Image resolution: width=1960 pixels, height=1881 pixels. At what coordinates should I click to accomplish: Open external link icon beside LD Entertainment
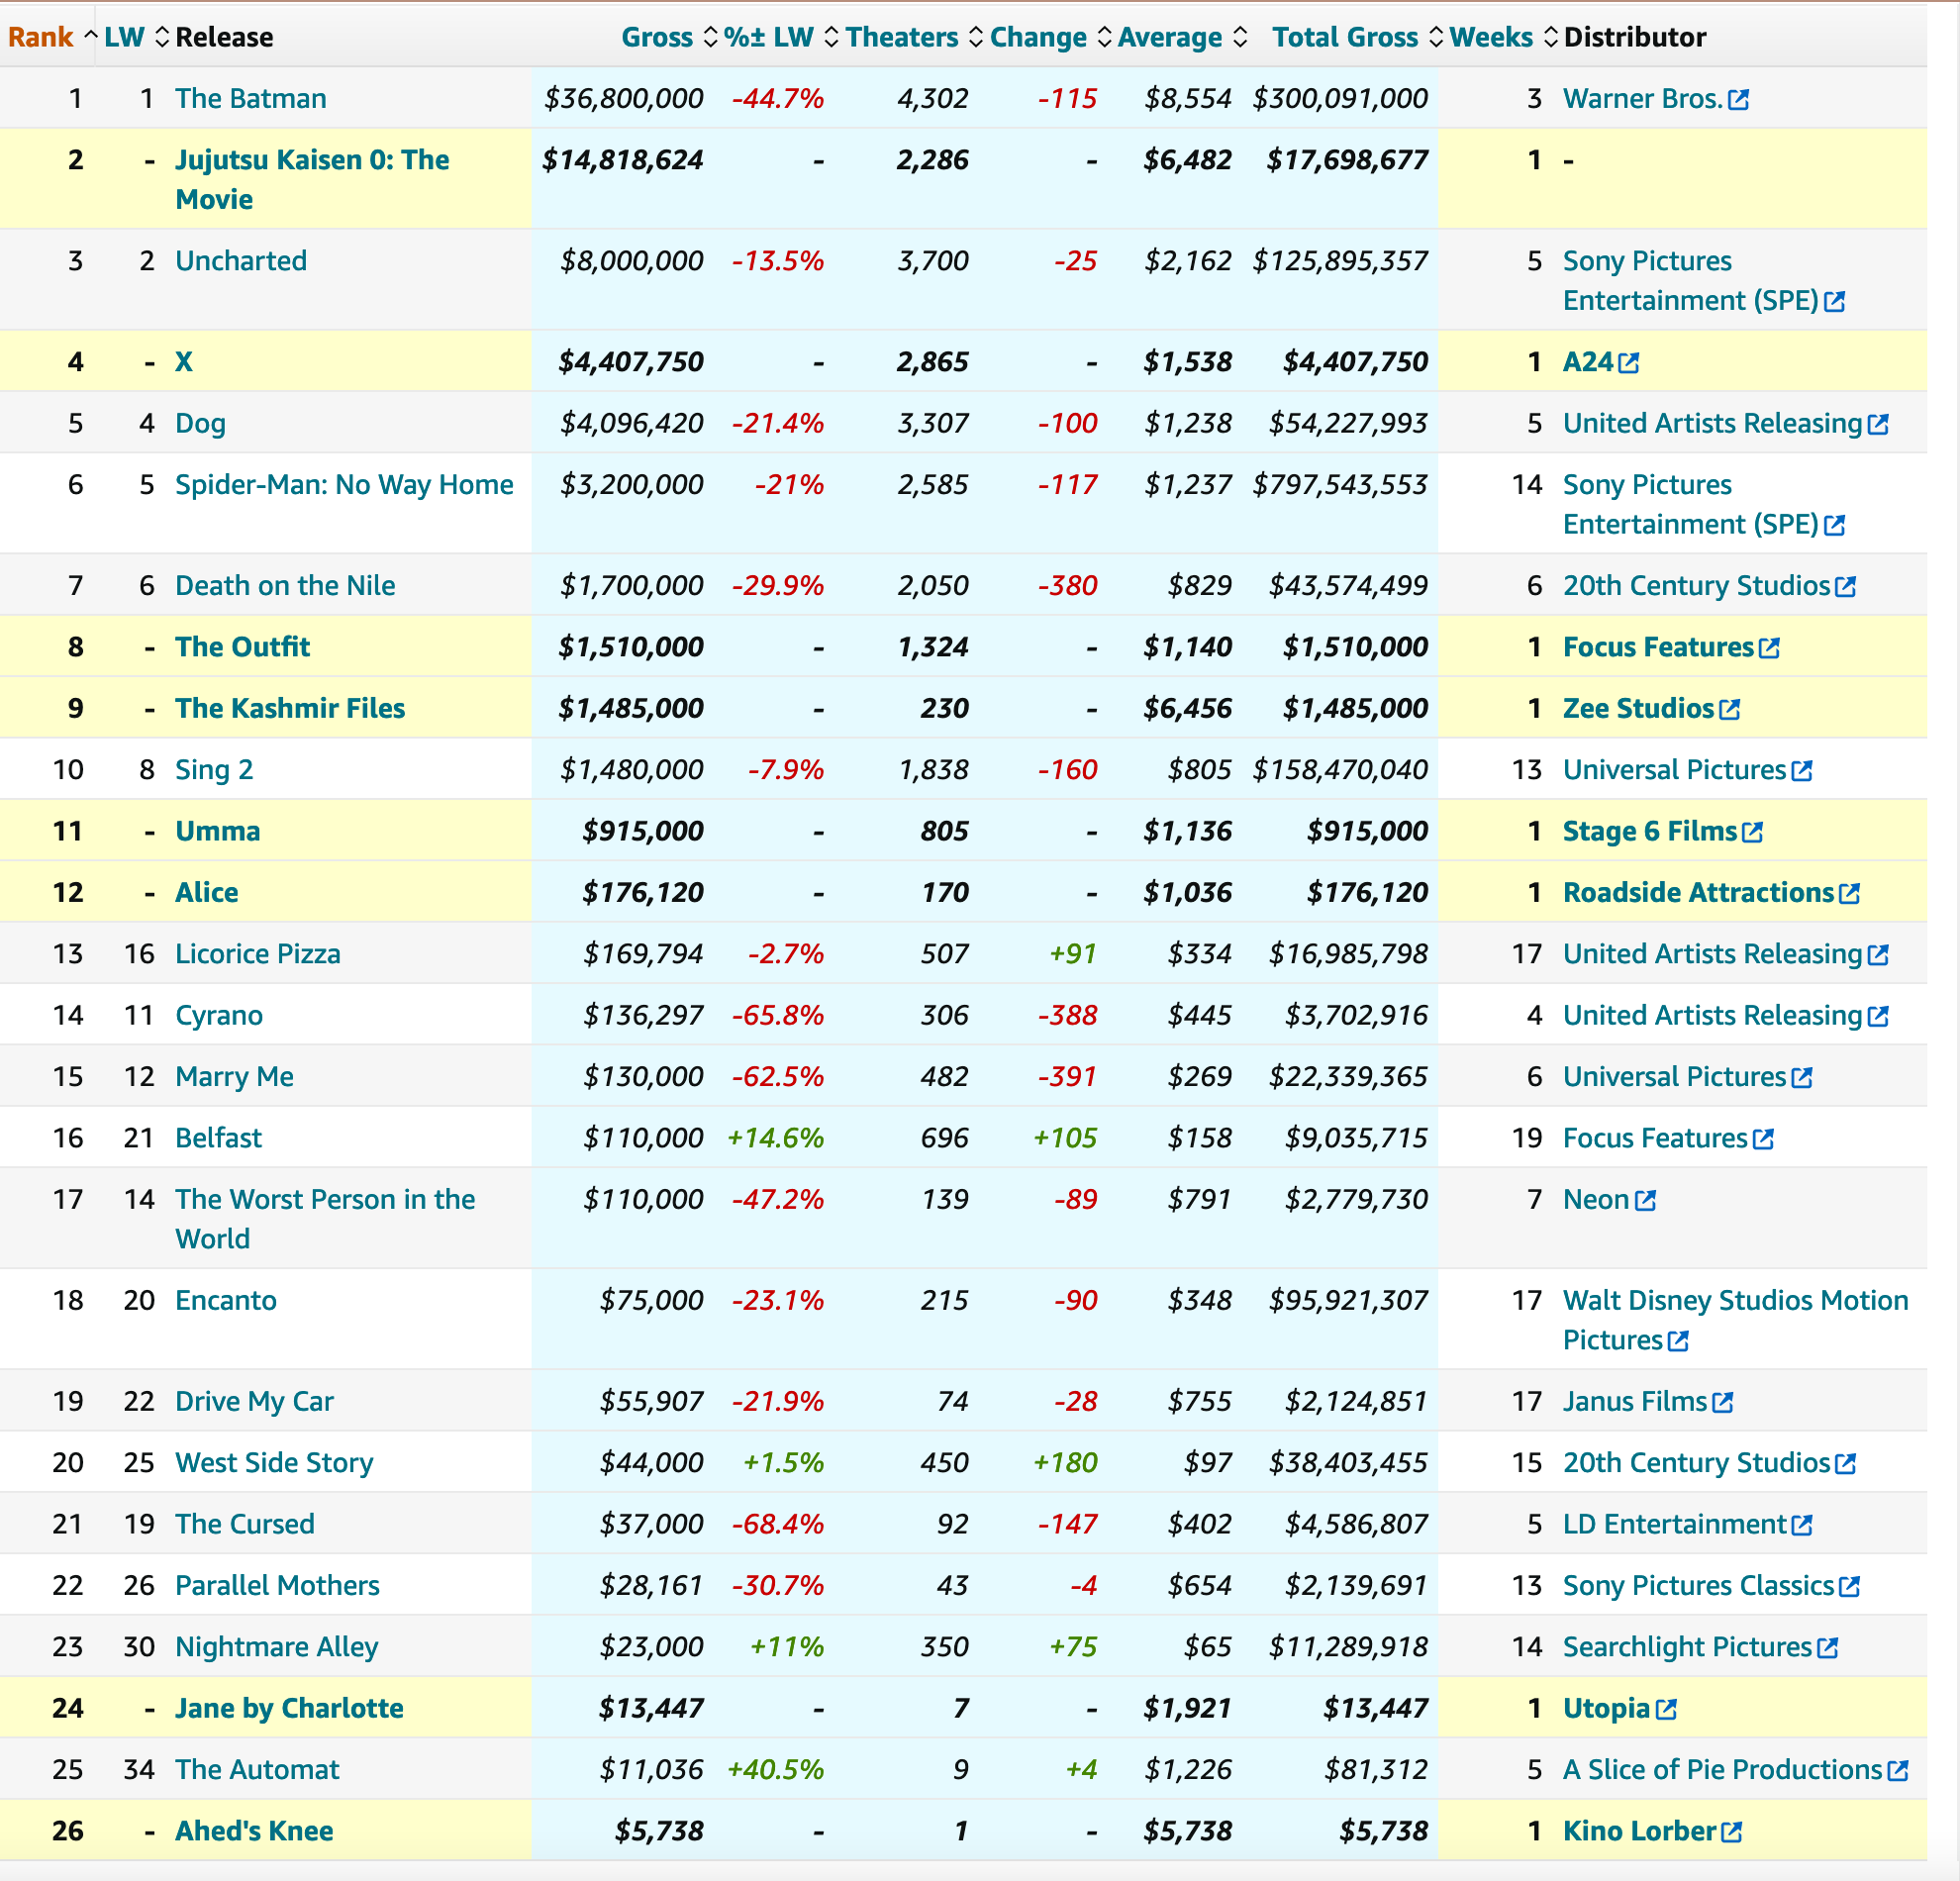[1801, 1526]
